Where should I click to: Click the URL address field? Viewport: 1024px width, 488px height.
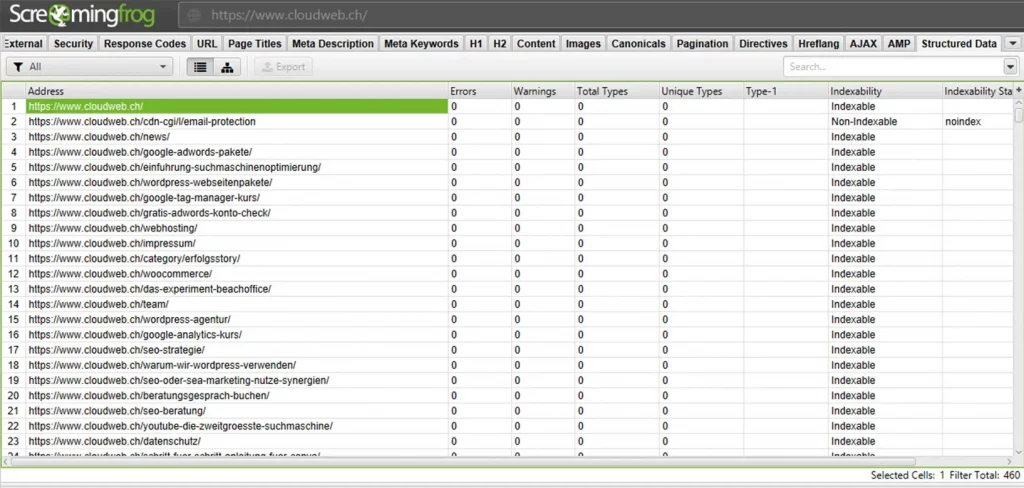coord(601,15)
